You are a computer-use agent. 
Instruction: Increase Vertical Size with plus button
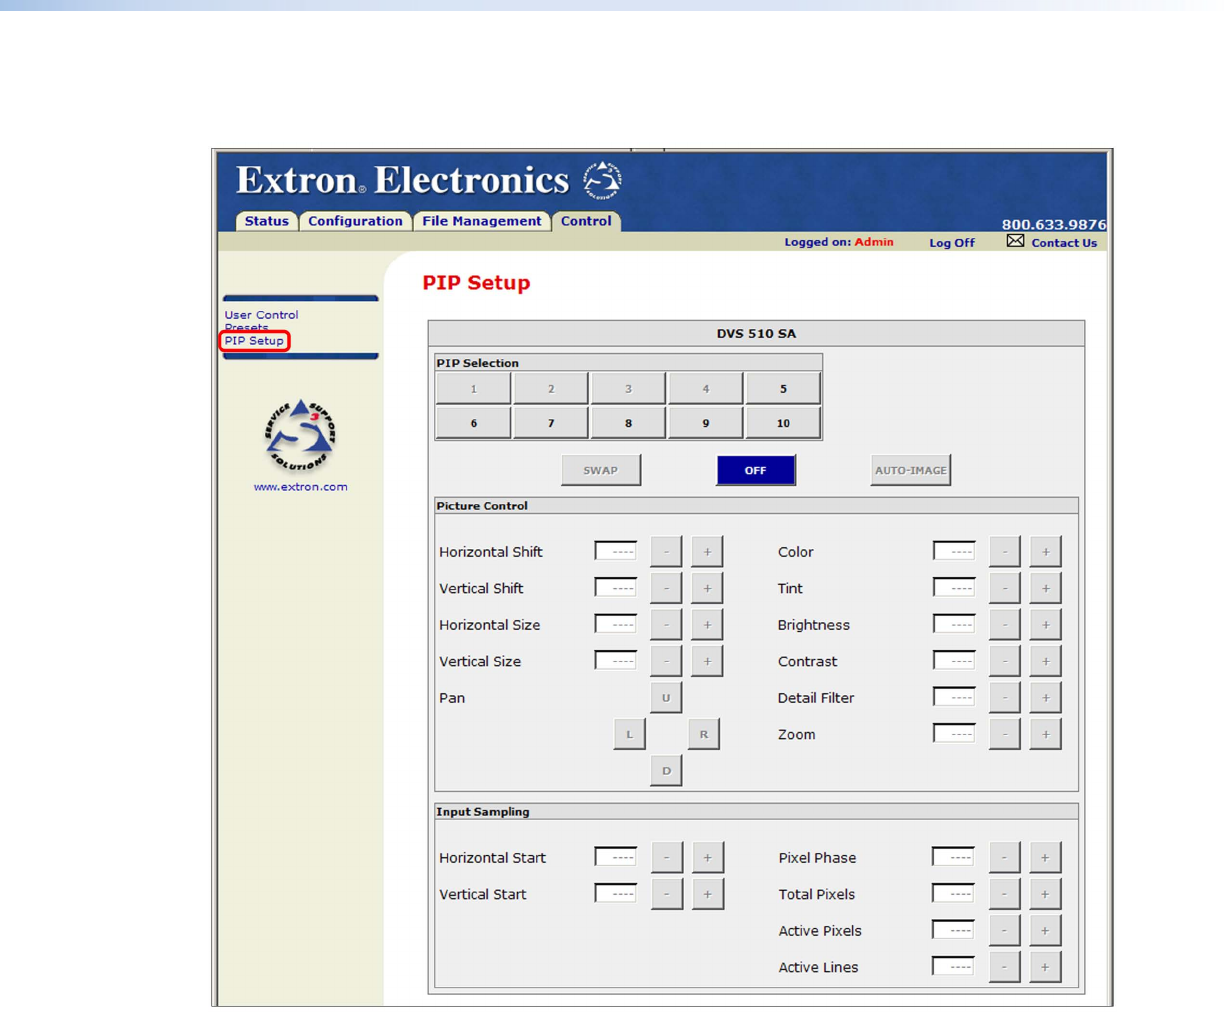pos(707,661)
